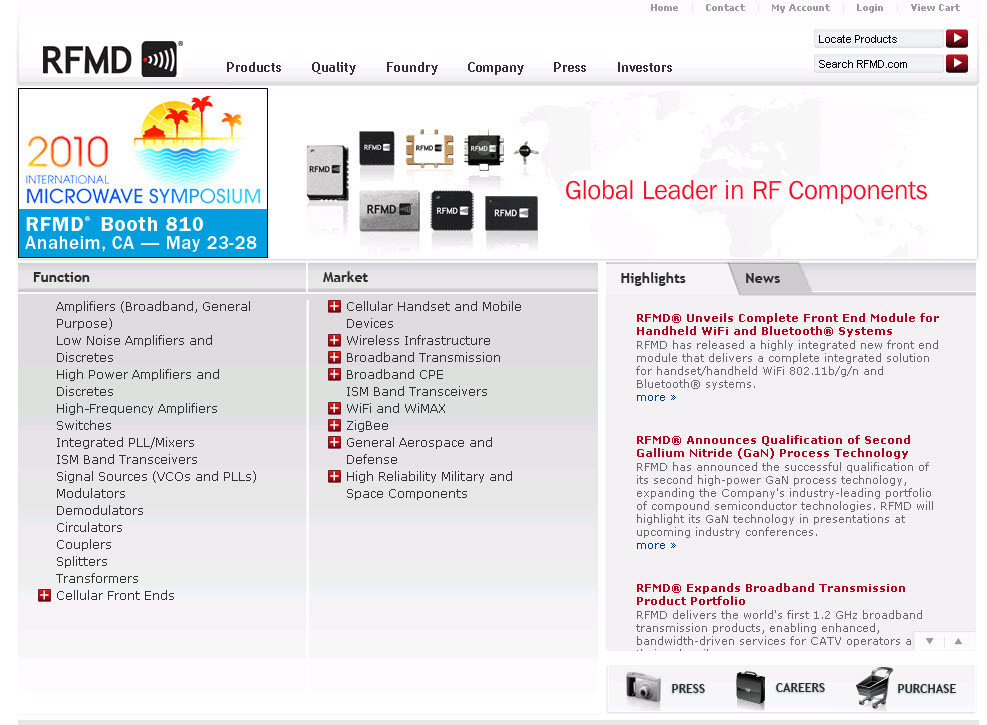Viewport: 987px width, 725px height.
Task: Select Splitters in Function list
Action: (82, 561)
